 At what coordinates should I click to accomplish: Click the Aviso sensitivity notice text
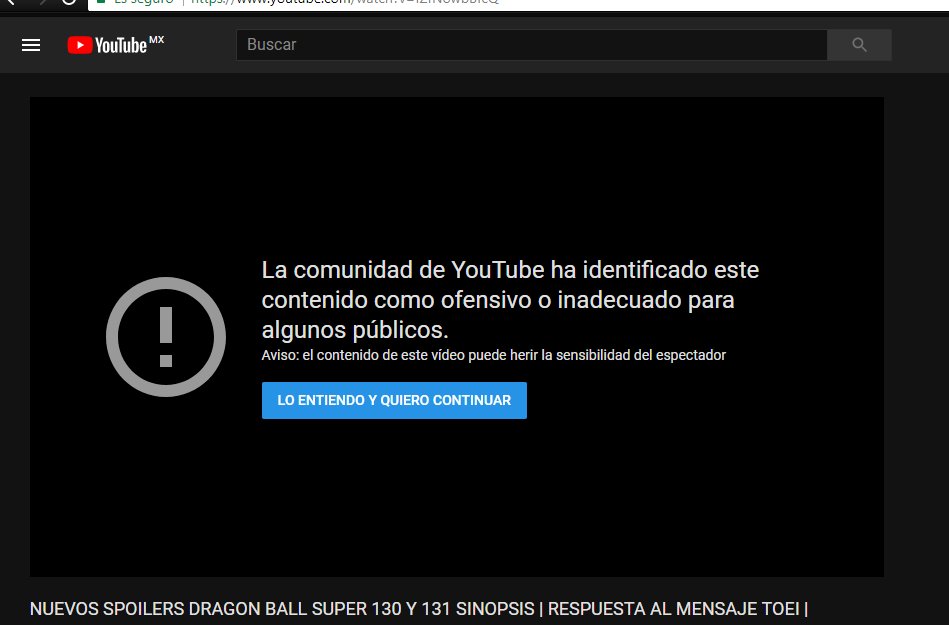click(x=493, y=355)
